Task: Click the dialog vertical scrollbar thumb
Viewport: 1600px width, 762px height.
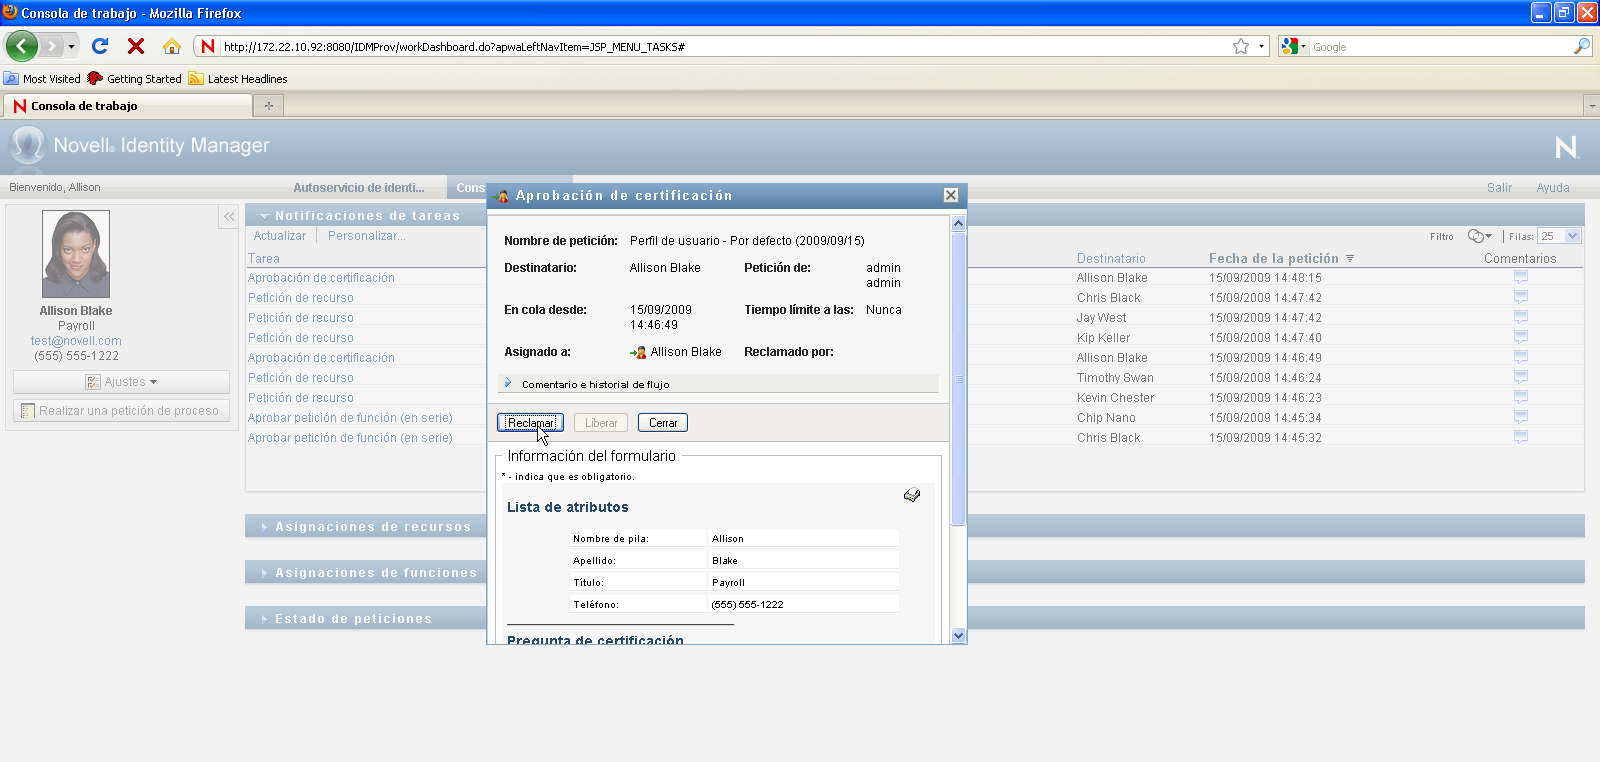Action: [x=959, y=379]
